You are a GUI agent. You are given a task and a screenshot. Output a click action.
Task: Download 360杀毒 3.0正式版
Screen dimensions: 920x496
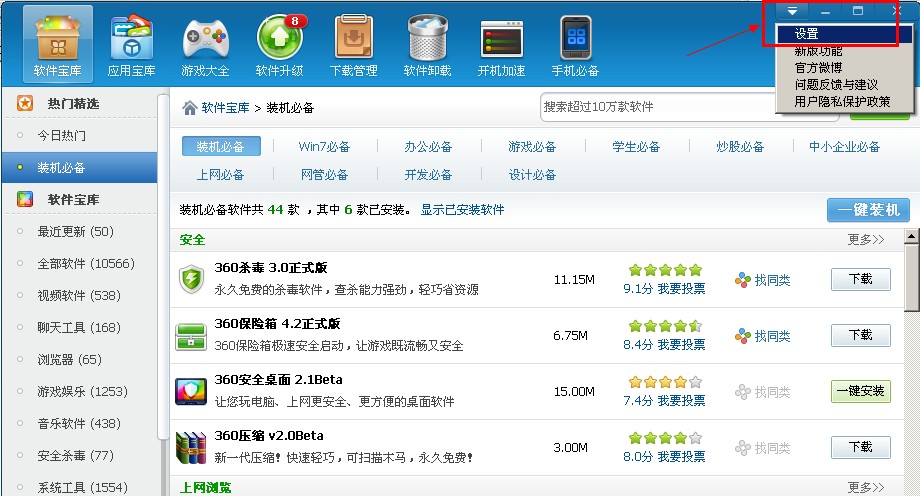[x=861, y=279]
